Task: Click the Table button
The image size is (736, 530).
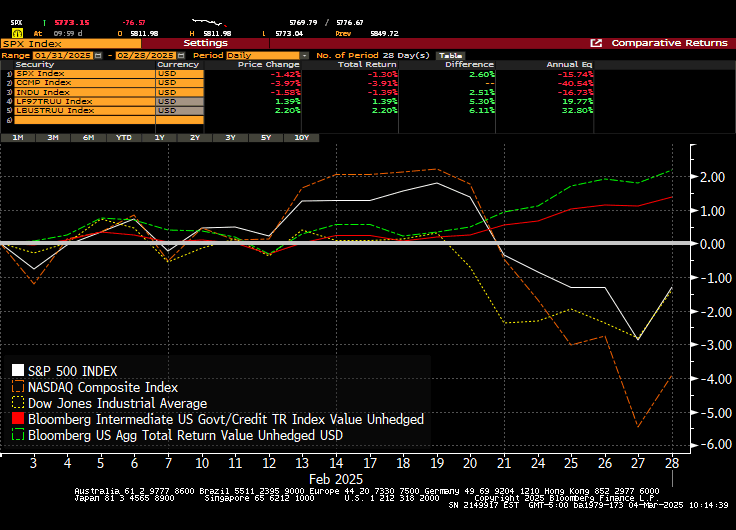Action: (451, 55)
